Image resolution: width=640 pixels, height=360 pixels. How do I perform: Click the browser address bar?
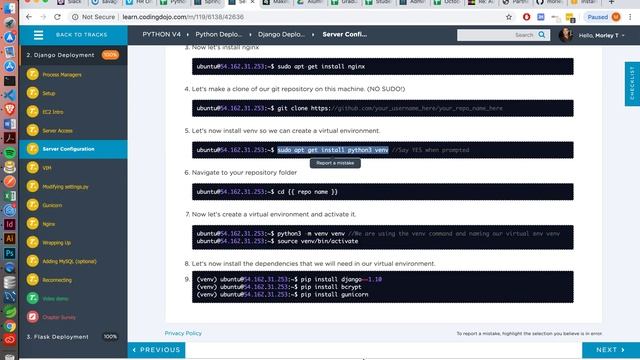286,17
